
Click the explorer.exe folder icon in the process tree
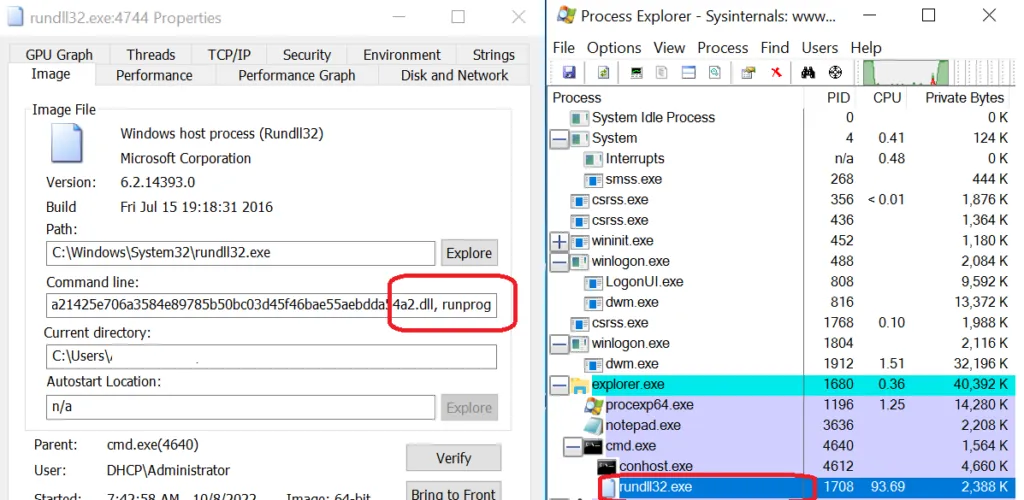click(580, 385)
